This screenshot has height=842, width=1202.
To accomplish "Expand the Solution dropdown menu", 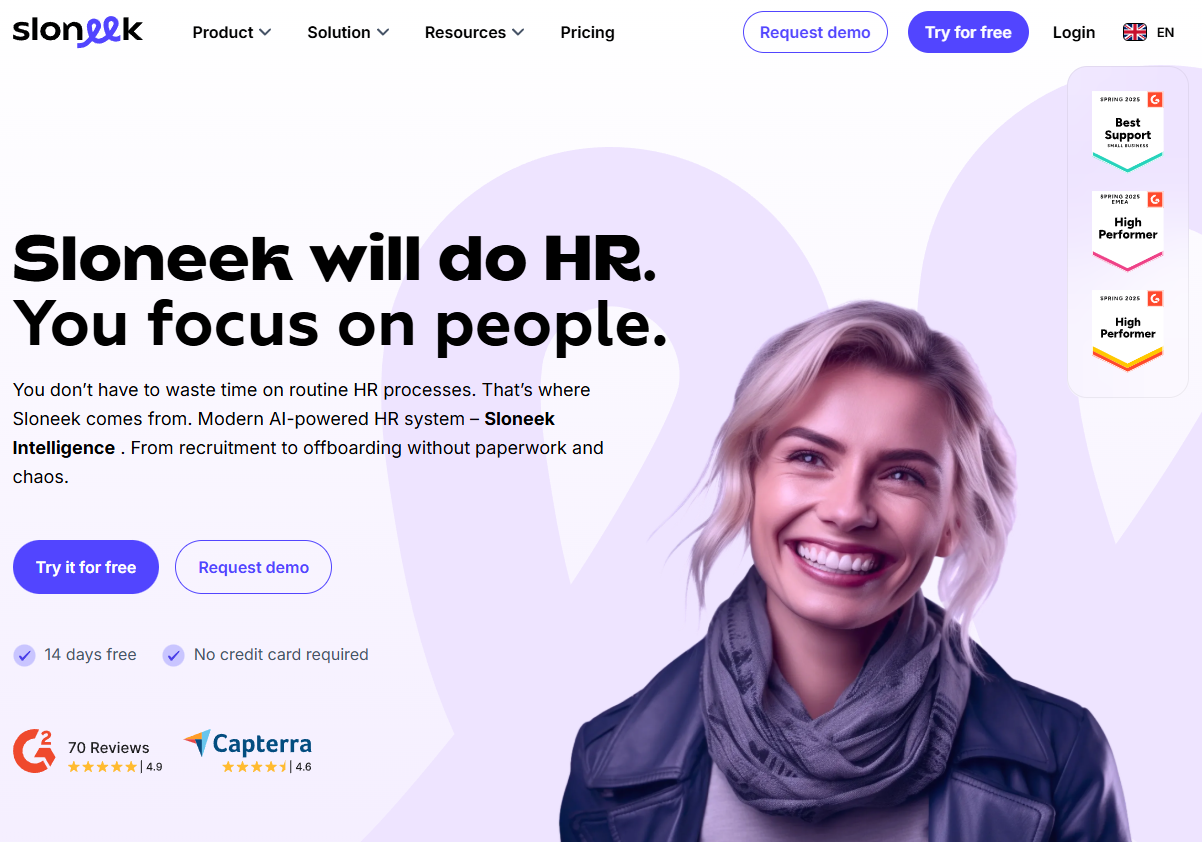I will tap(348, 32).
